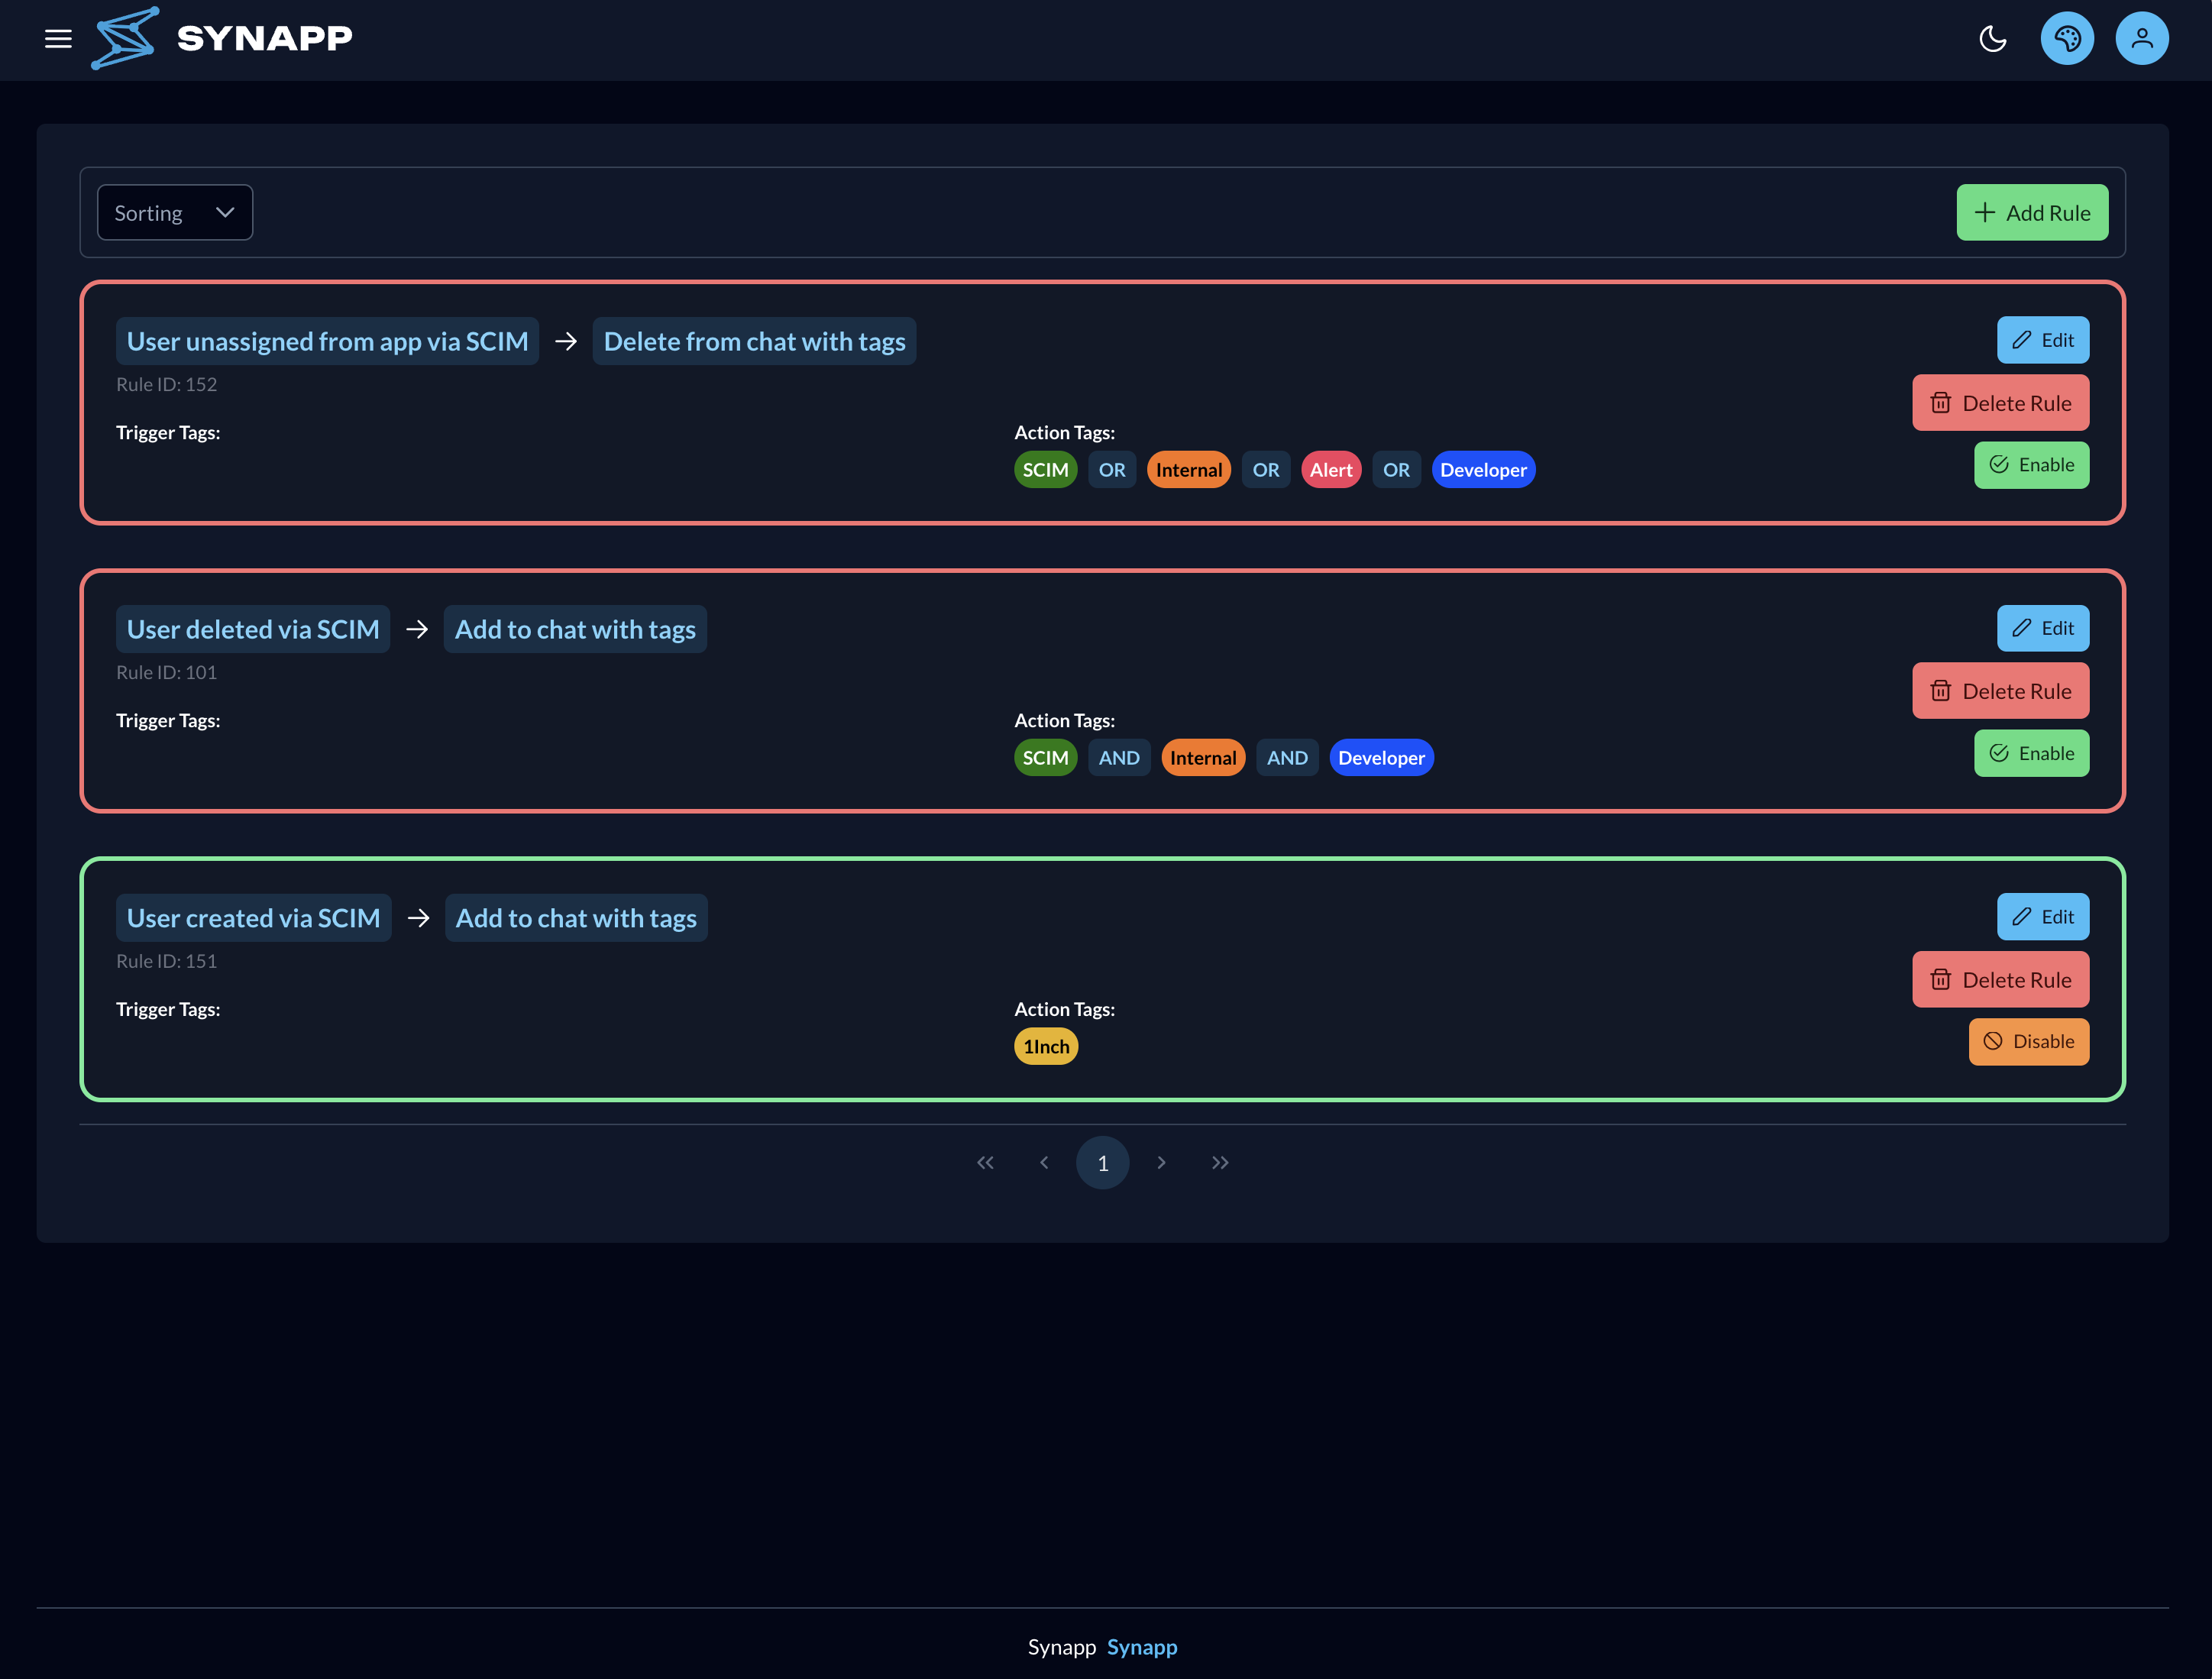Image resolution: width=2212 pixels, height=1679 pixels.
Task: Edit rule ID 101
Action: click(x=2043, y=628)
